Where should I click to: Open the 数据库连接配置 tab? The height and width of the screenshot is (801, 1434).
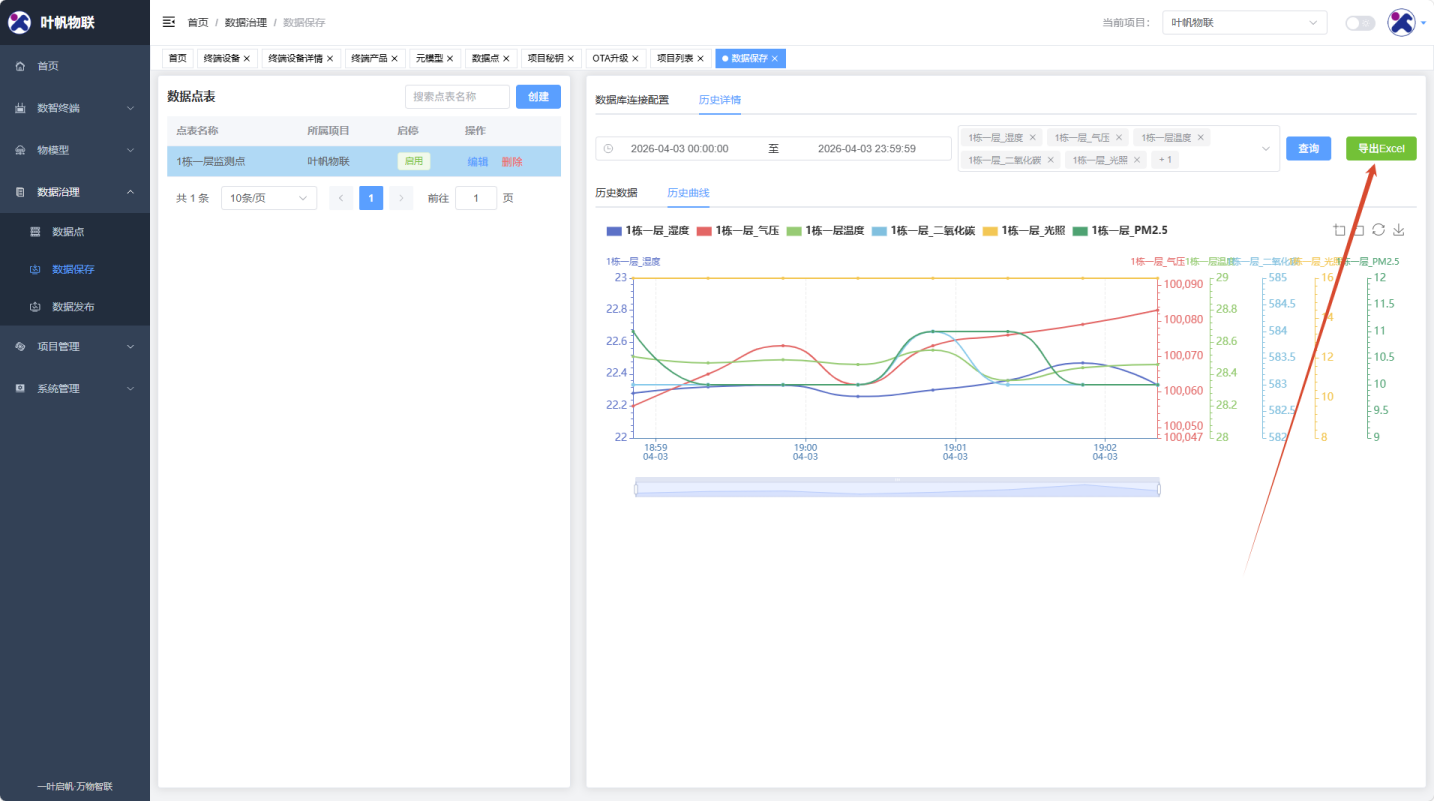632,100
